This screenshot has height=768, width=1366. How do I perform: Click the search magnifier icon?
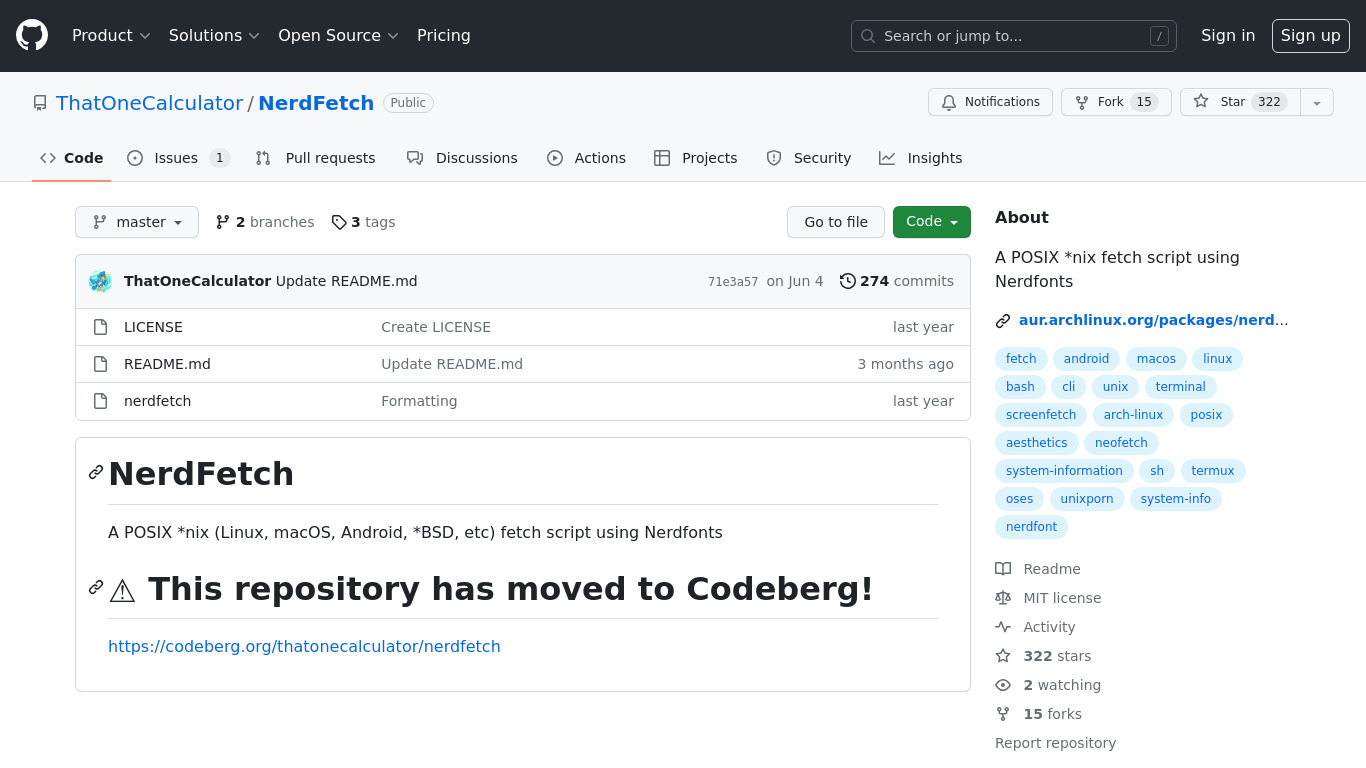tap(868, 36)
